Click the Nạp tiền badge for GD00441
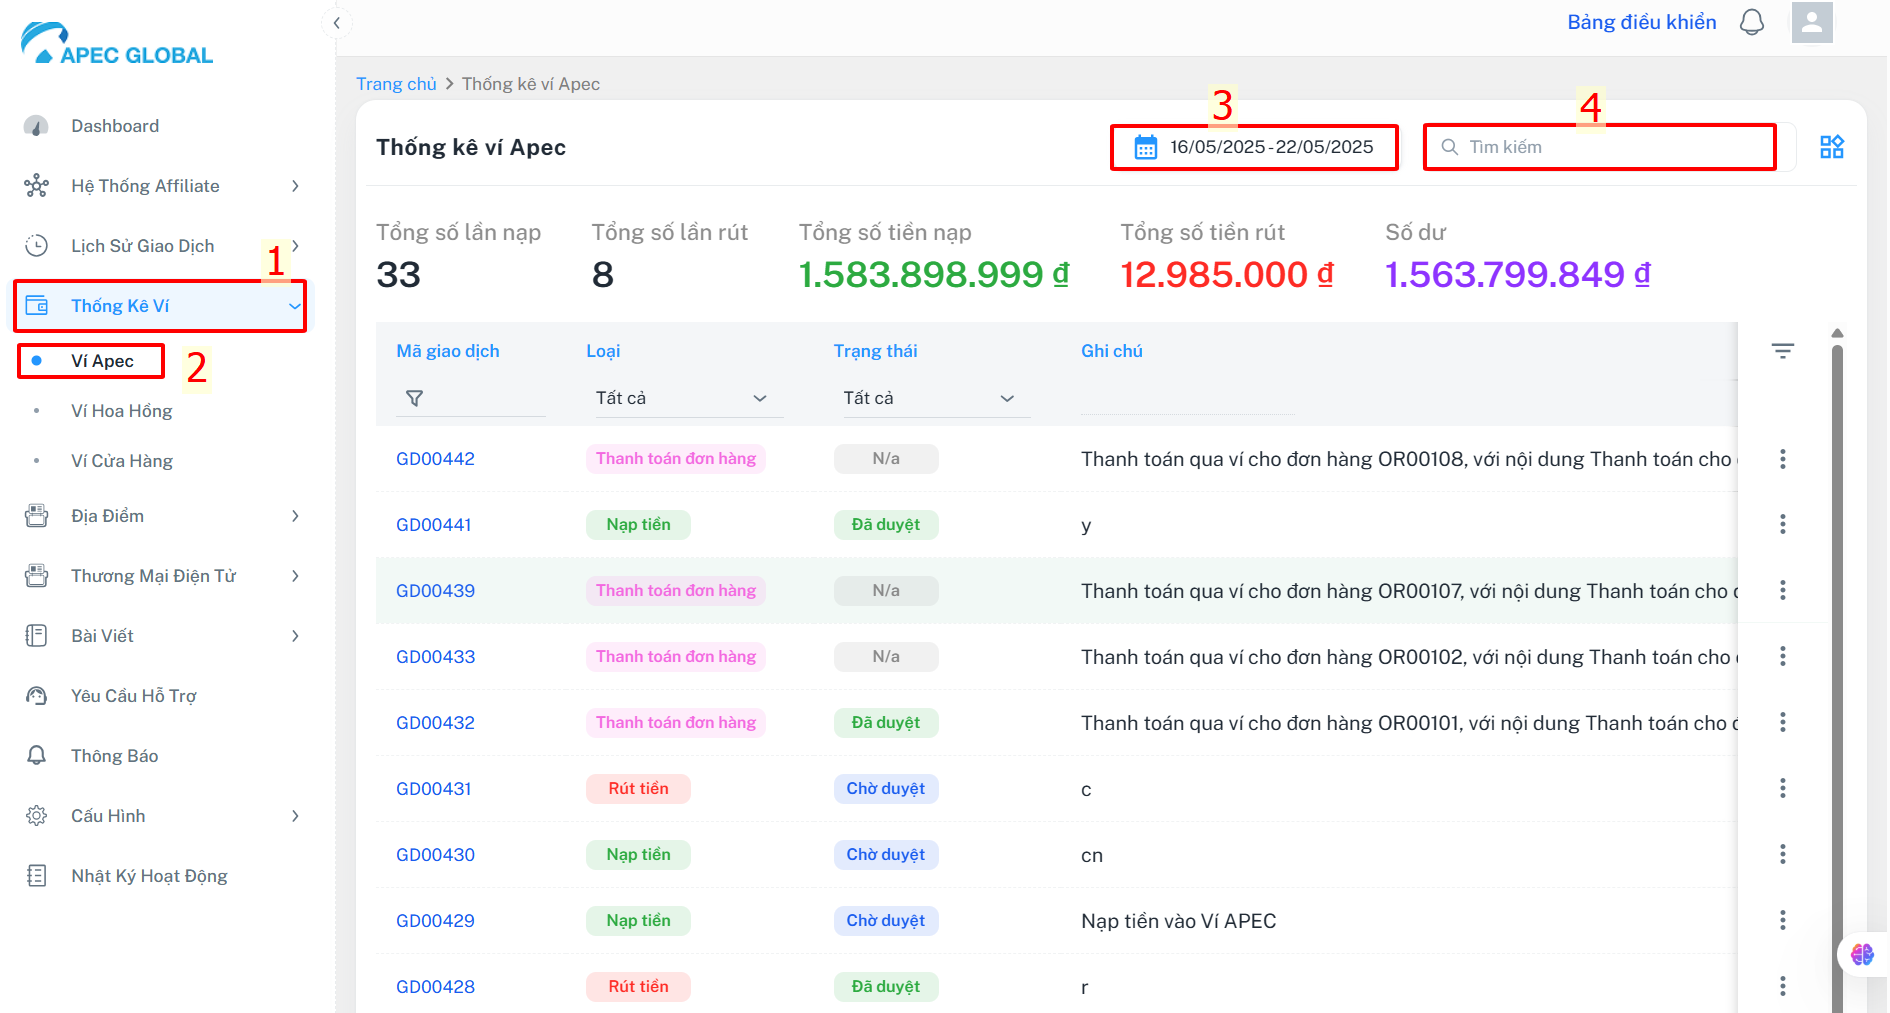This screenshot has width=1890, height=1013. coord(638,525)
